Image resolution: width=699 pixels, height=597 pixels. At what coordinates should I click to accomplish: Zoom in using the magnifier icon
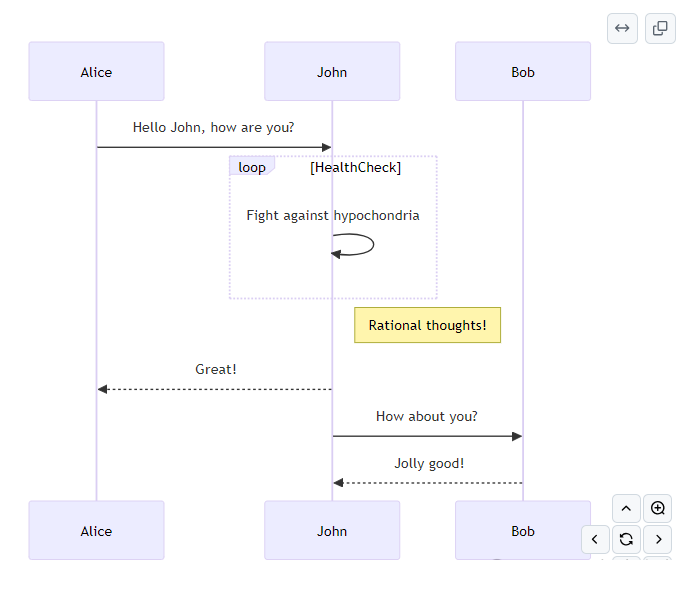pyautogui.click(x=658, y=508)
